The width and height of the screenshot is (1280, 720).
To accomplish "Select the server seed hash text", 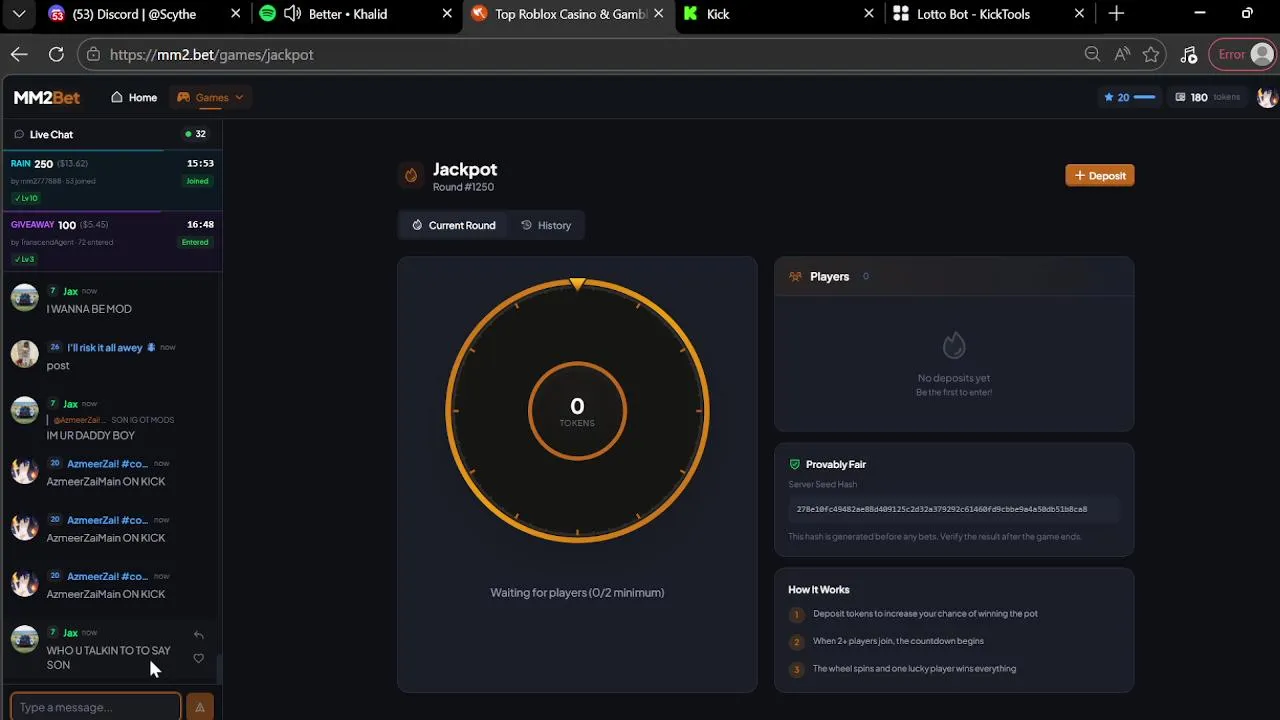I will coord(942,509).
